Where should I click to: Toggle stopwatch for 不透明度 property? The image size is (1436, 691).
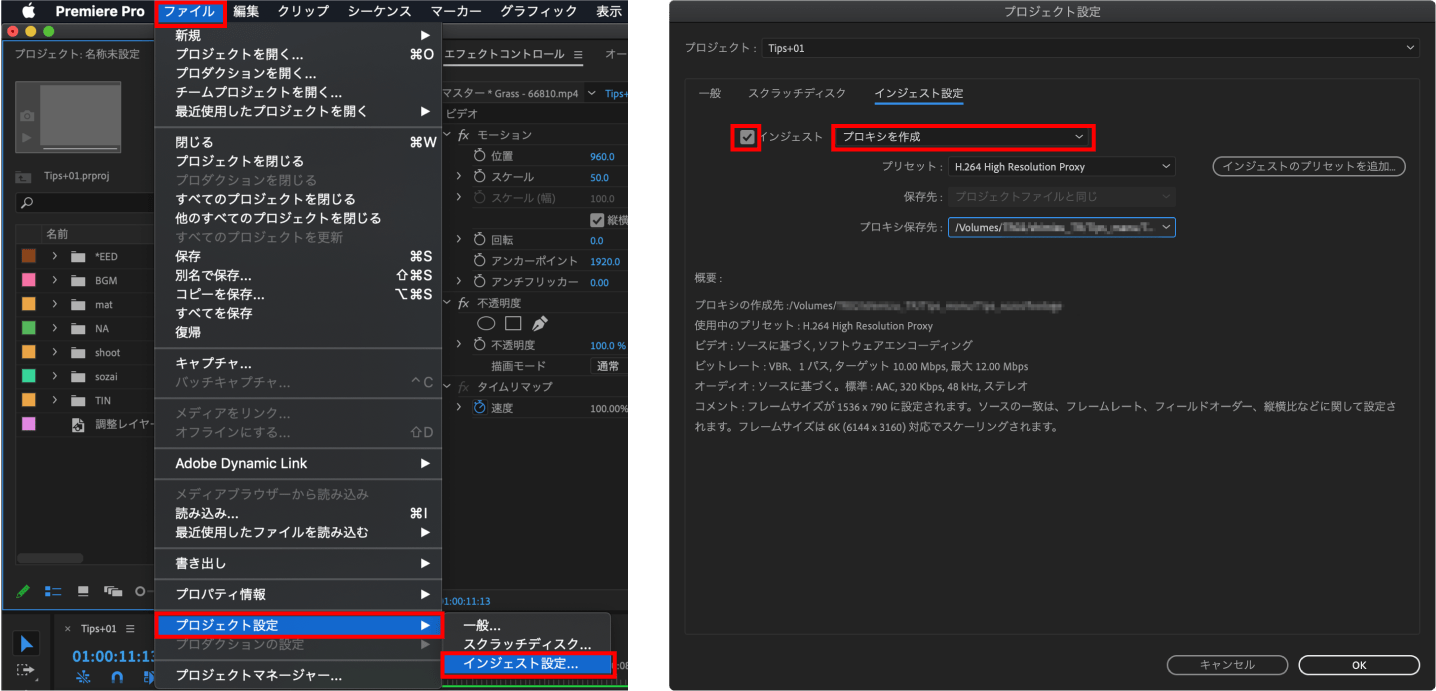pyautogui.click(x=479, y=345)
